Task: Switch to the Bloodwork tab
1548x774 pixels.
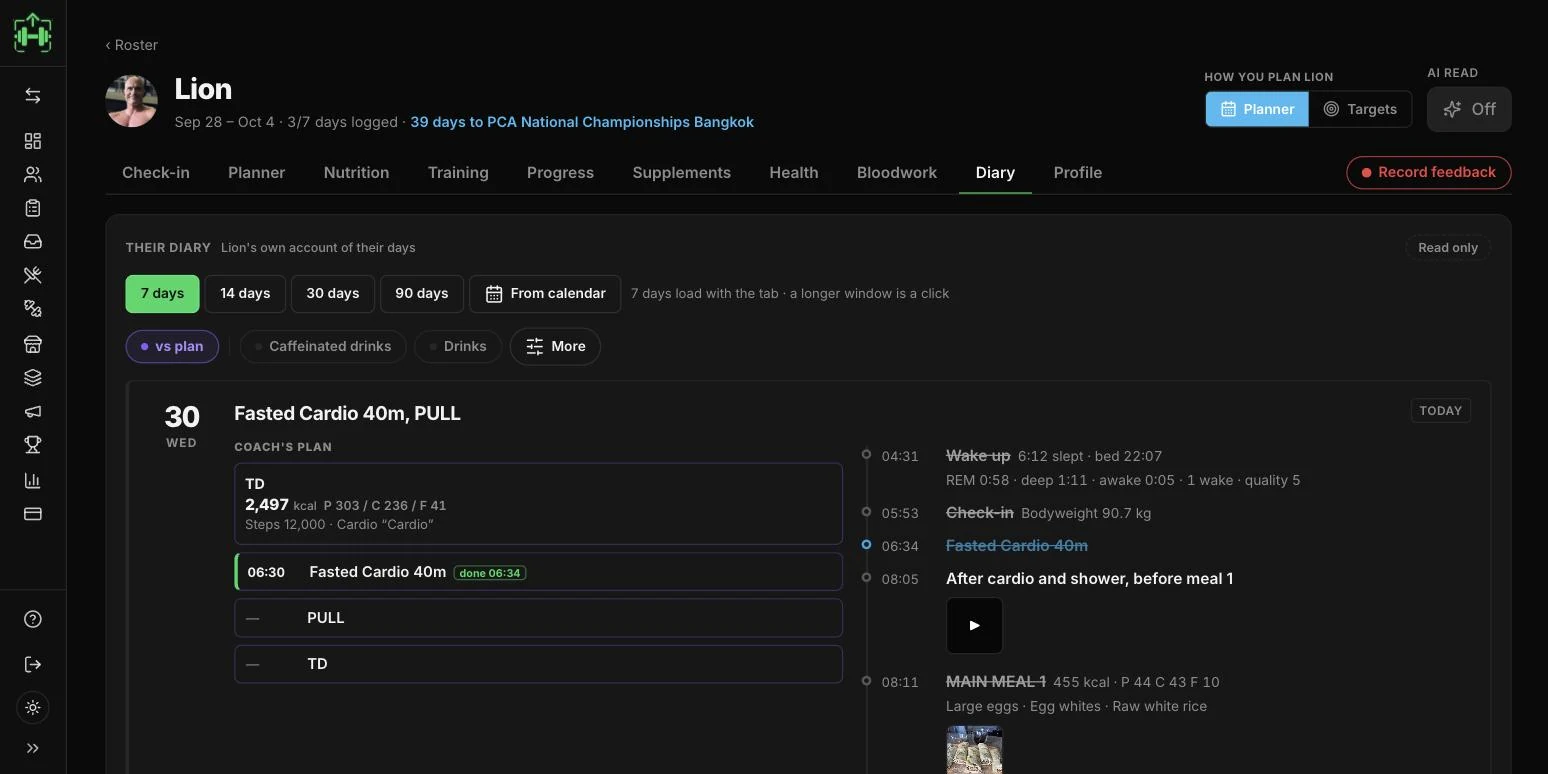Action: (897, 172)
